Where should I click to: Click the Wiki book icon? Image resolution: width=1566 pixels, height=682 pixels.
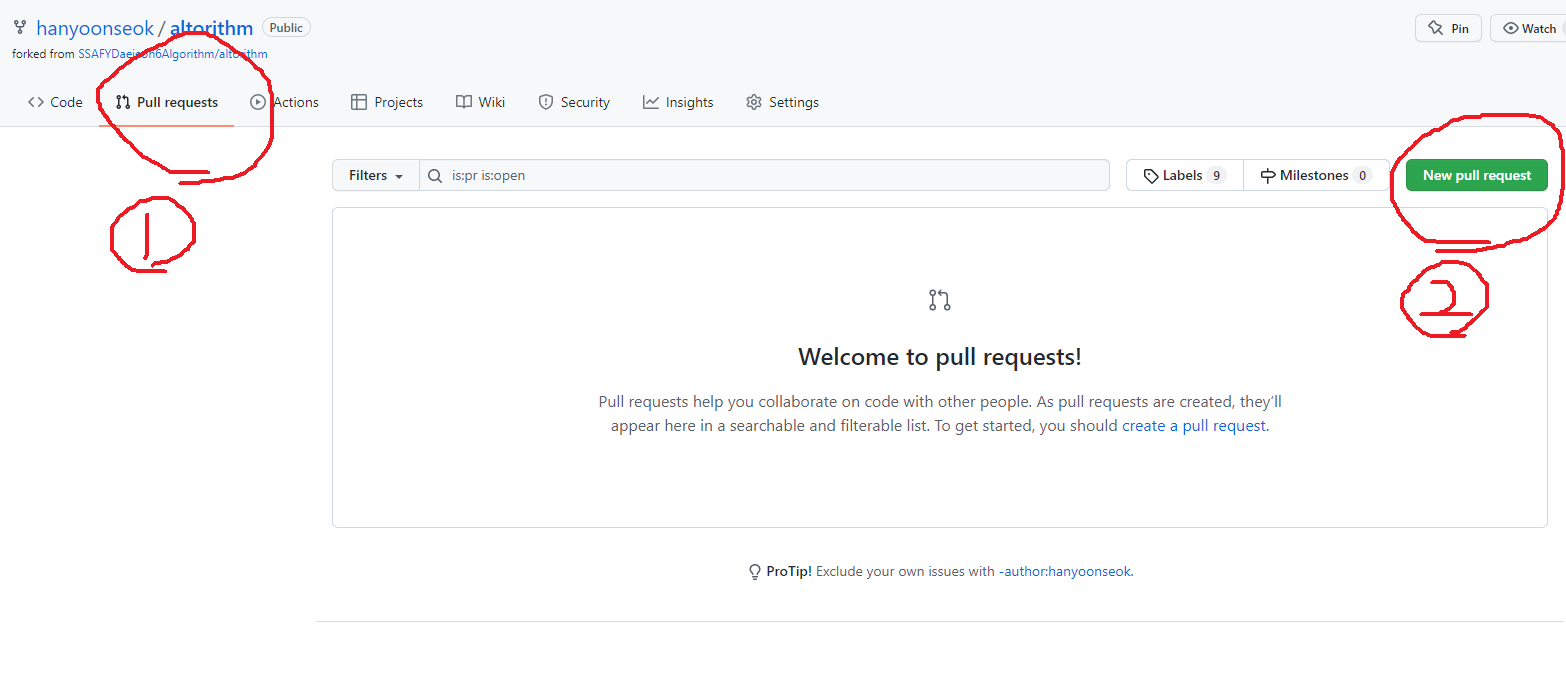tap(464, 102)
